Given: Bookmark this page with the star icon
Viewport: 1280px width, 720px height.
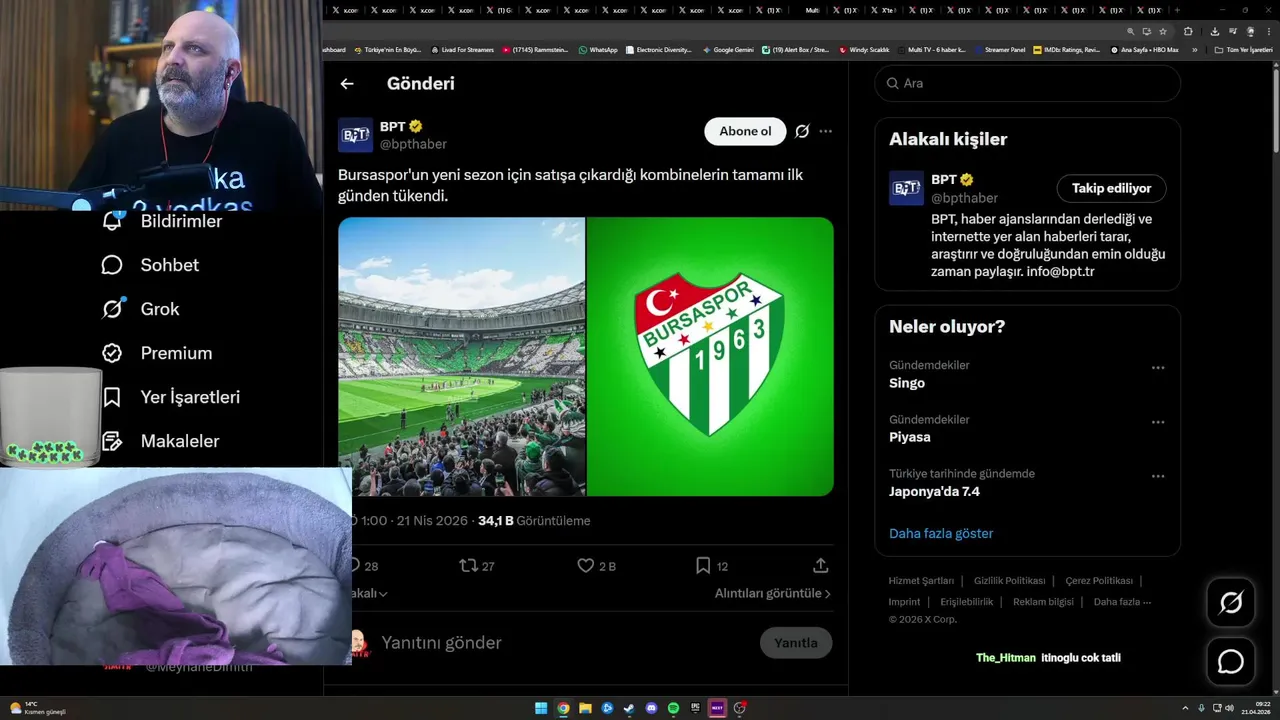Looking at the screenshot, I should [1163, 31].
